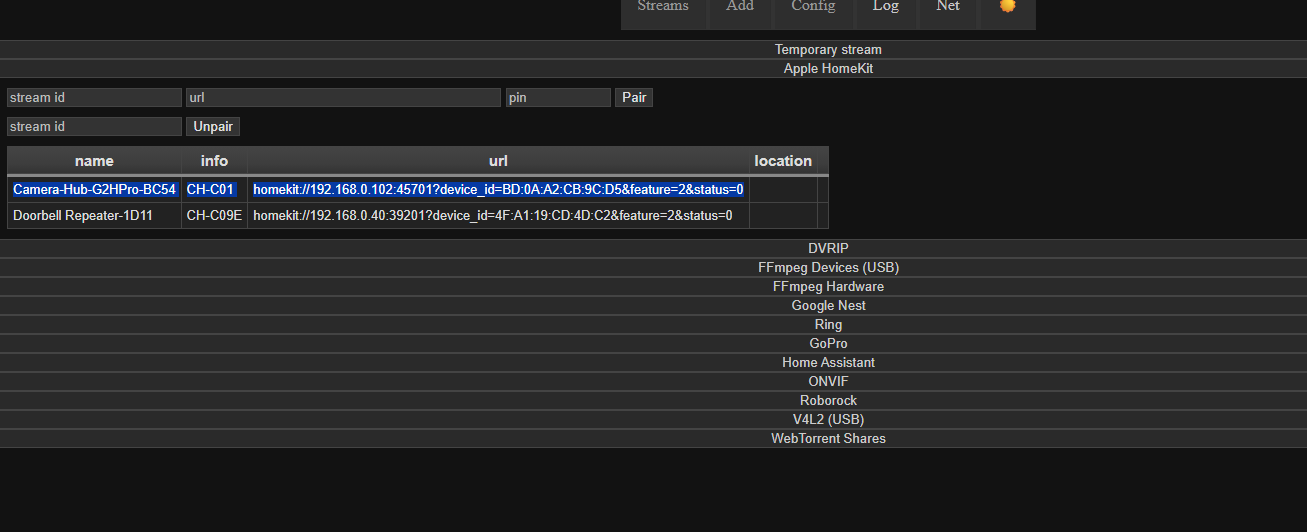The width and height of the screenshot is (1307, 532).
Task: Toggle the sun theme icon
Action: (x=1007, y=6)
